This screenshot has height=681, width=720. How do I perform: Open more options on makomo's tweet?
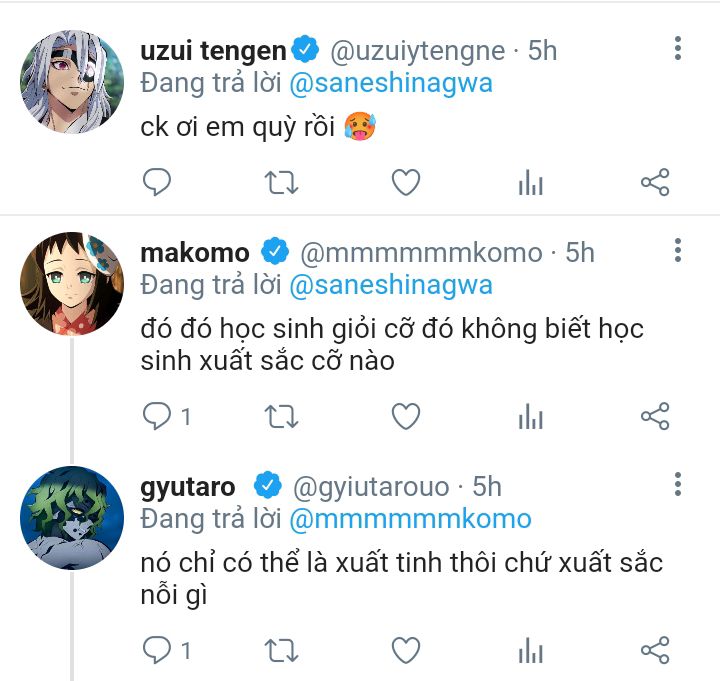[678, 250]
